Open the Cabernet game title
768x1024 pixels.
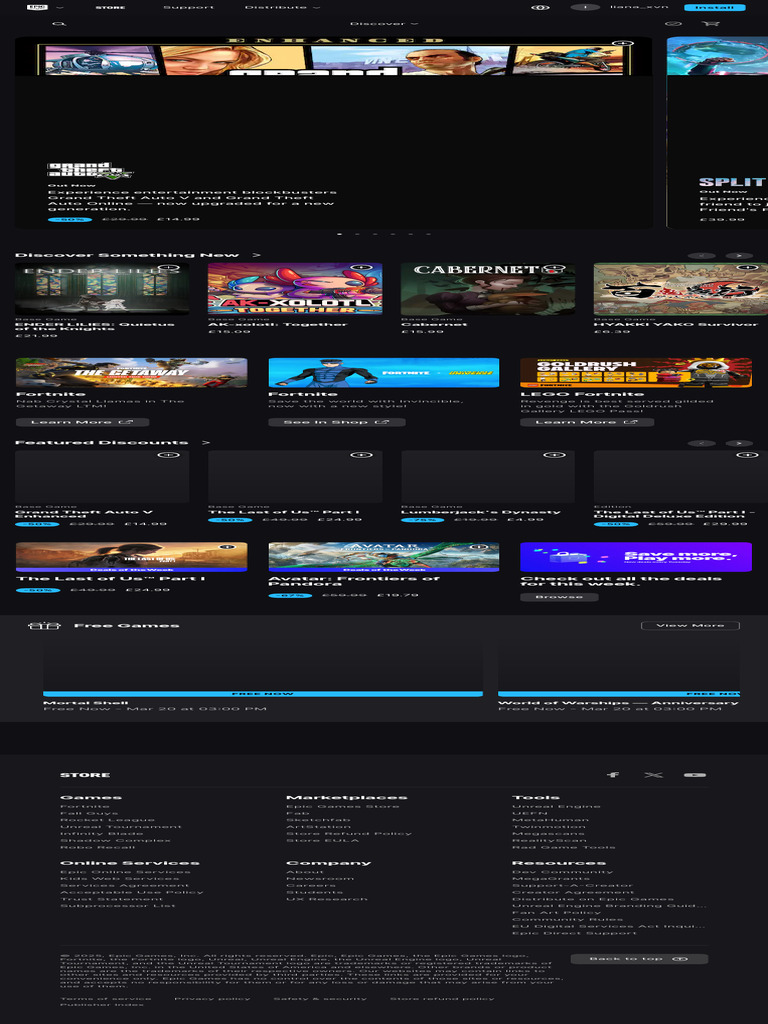point(434,325)
